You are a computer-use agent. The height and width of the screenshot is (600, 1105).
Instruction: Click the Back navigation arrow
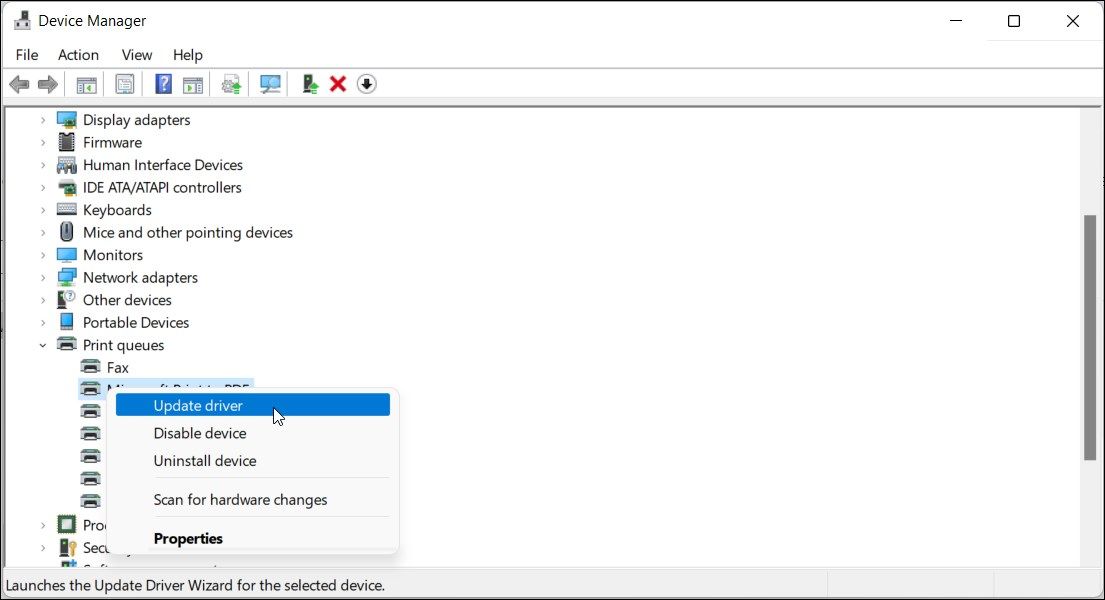click(x=18, y=84)
